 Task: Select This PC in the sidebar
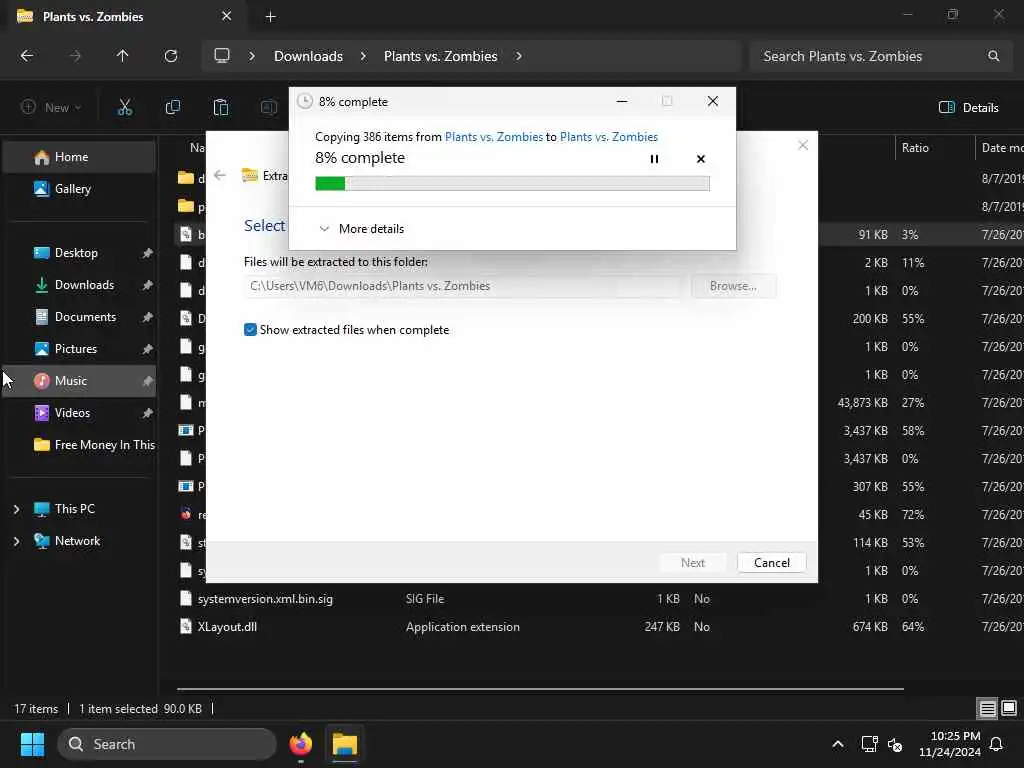(x=74, y=509)
